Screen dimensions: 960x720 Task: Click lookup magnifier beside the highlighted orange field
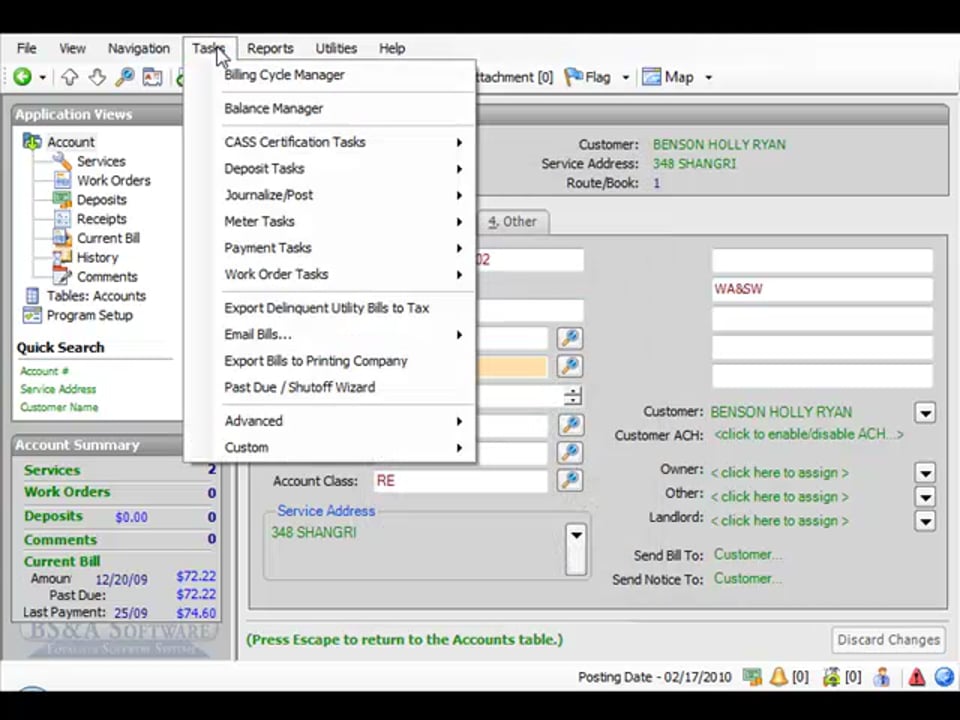[569, 366]
